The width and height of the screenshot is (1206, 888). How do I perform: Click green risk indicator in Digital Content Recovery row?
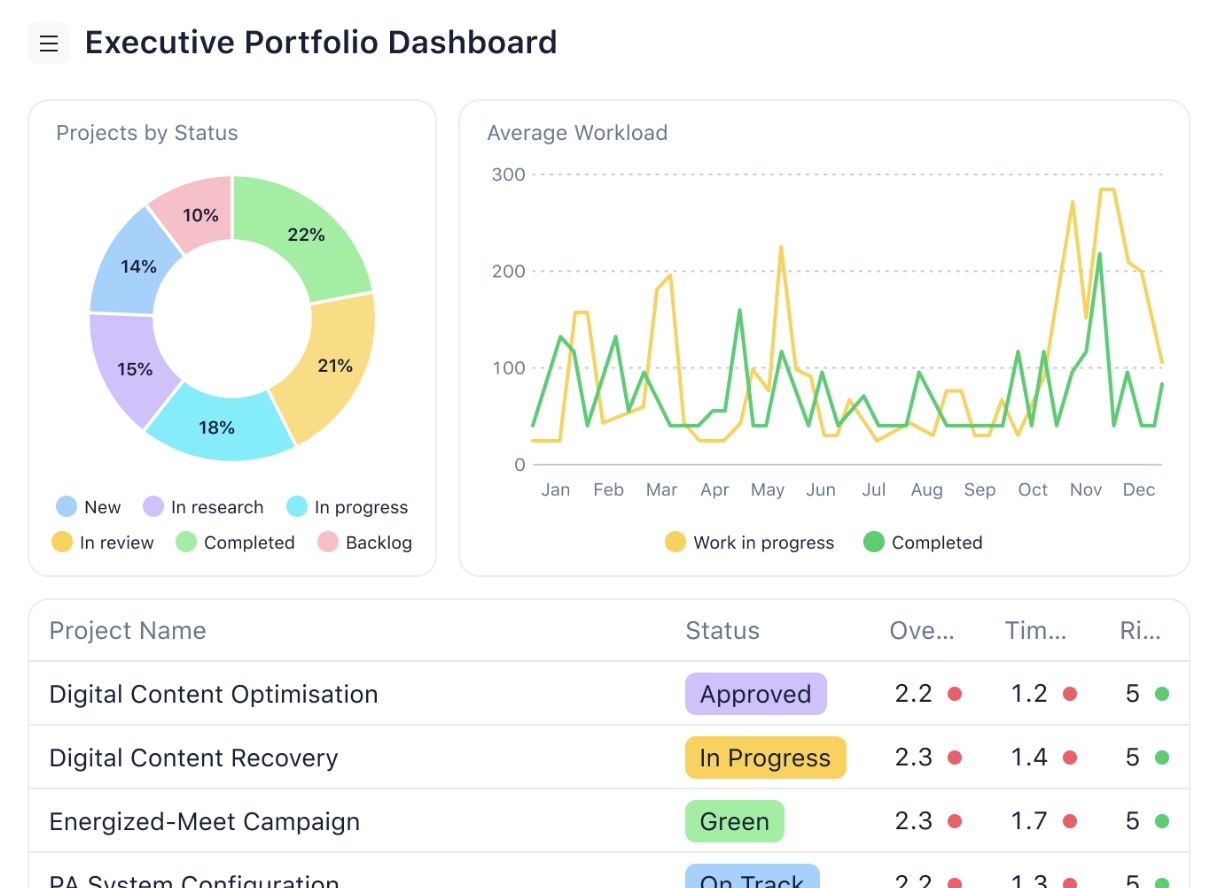pos(1162,758)
